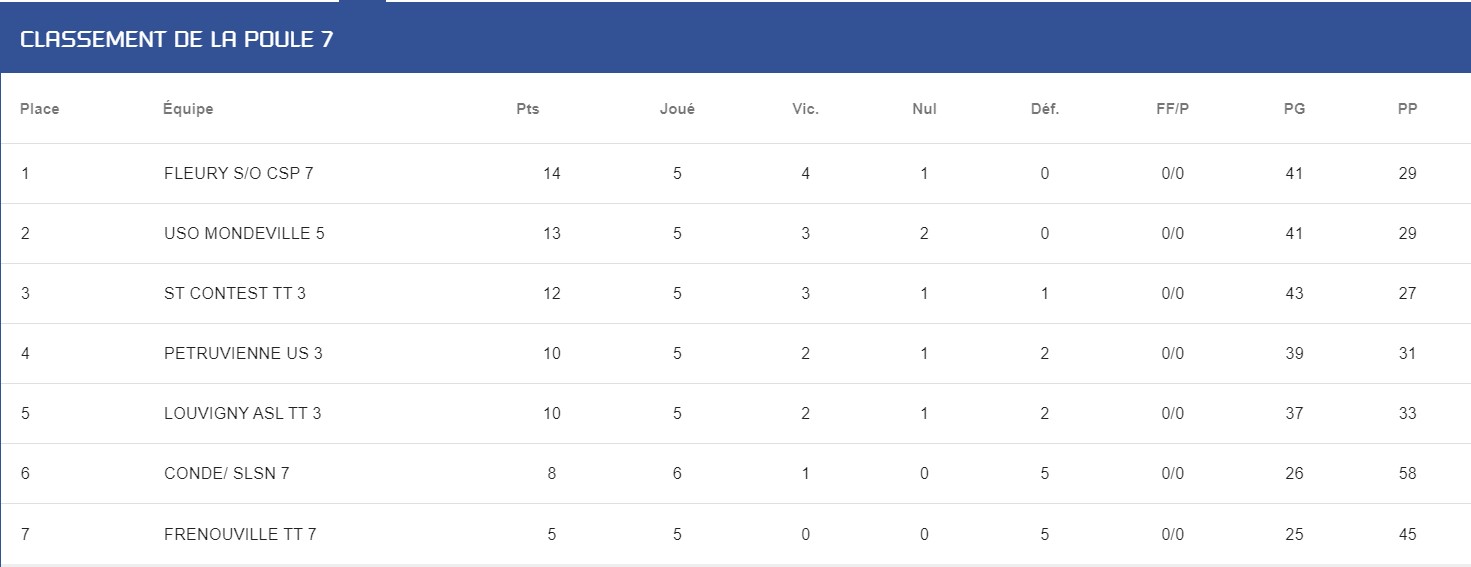The width and height of the screenshot is (1471, 567).
Task: Select the LOUVIGNY ASL TT 3 row
Action: 735,413
